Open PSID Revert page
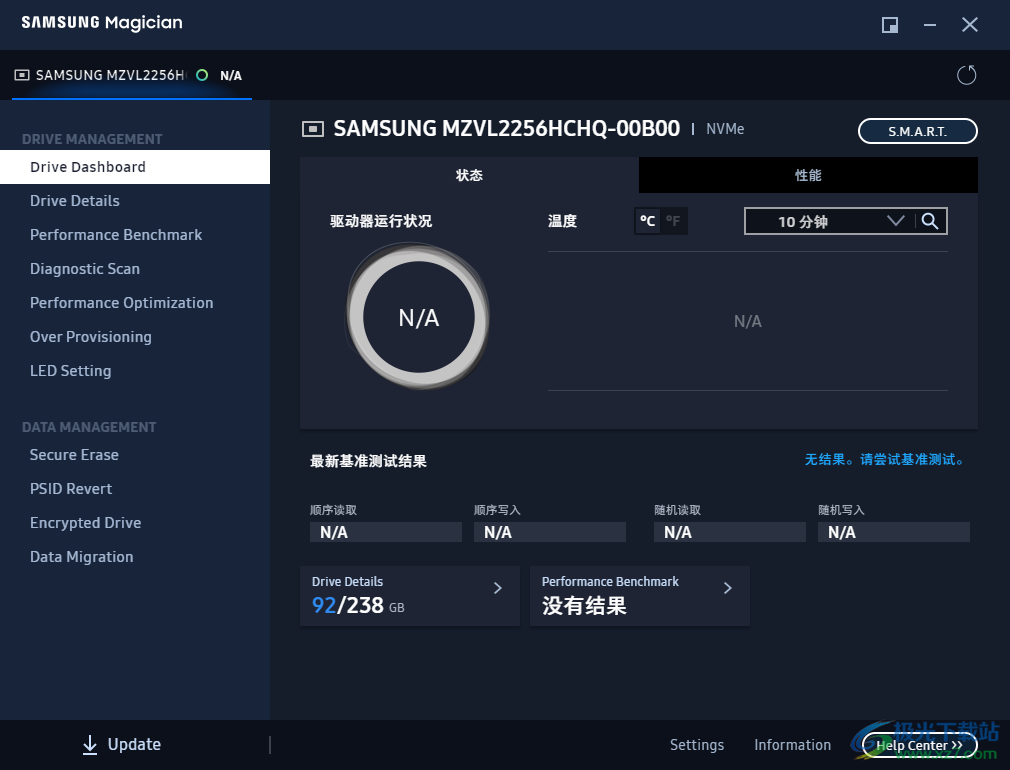Image resolution: width=1010 pixels, height=770 pixels. click(135, 489)
